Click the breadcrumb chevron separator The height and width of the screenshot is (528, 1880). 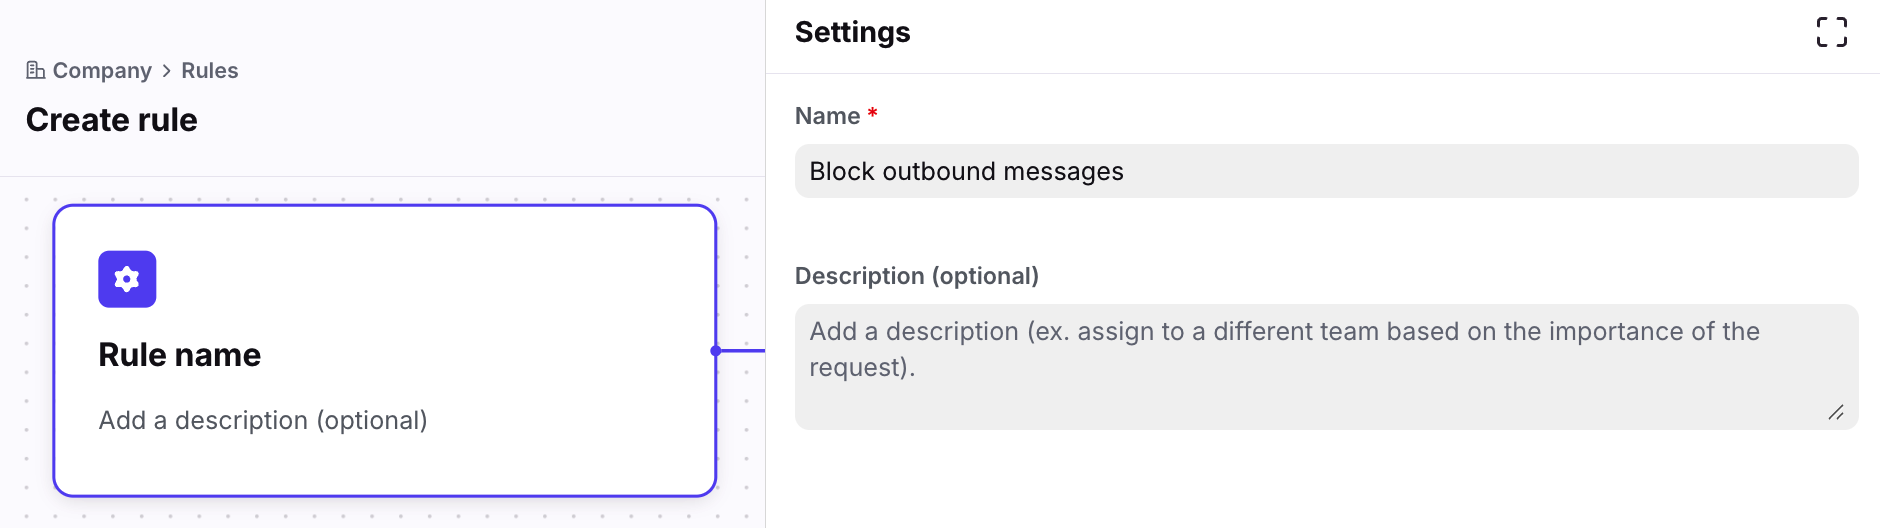(167, 71)
